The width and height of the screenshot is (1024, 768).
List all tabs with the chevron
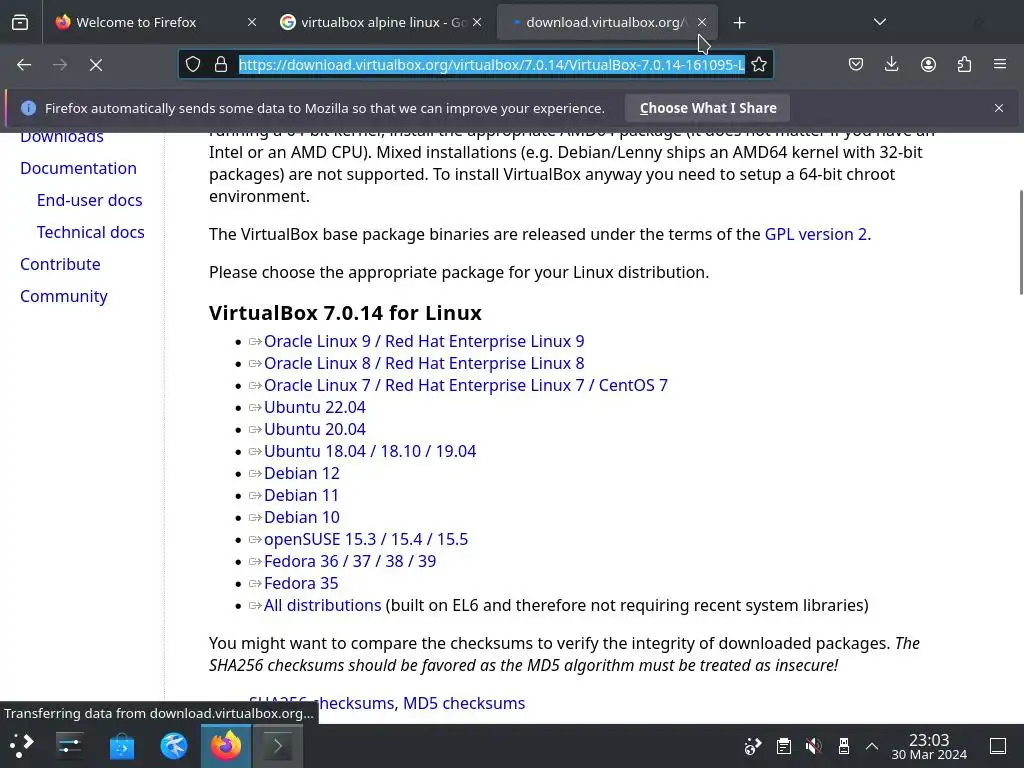[x=880, y=22]
